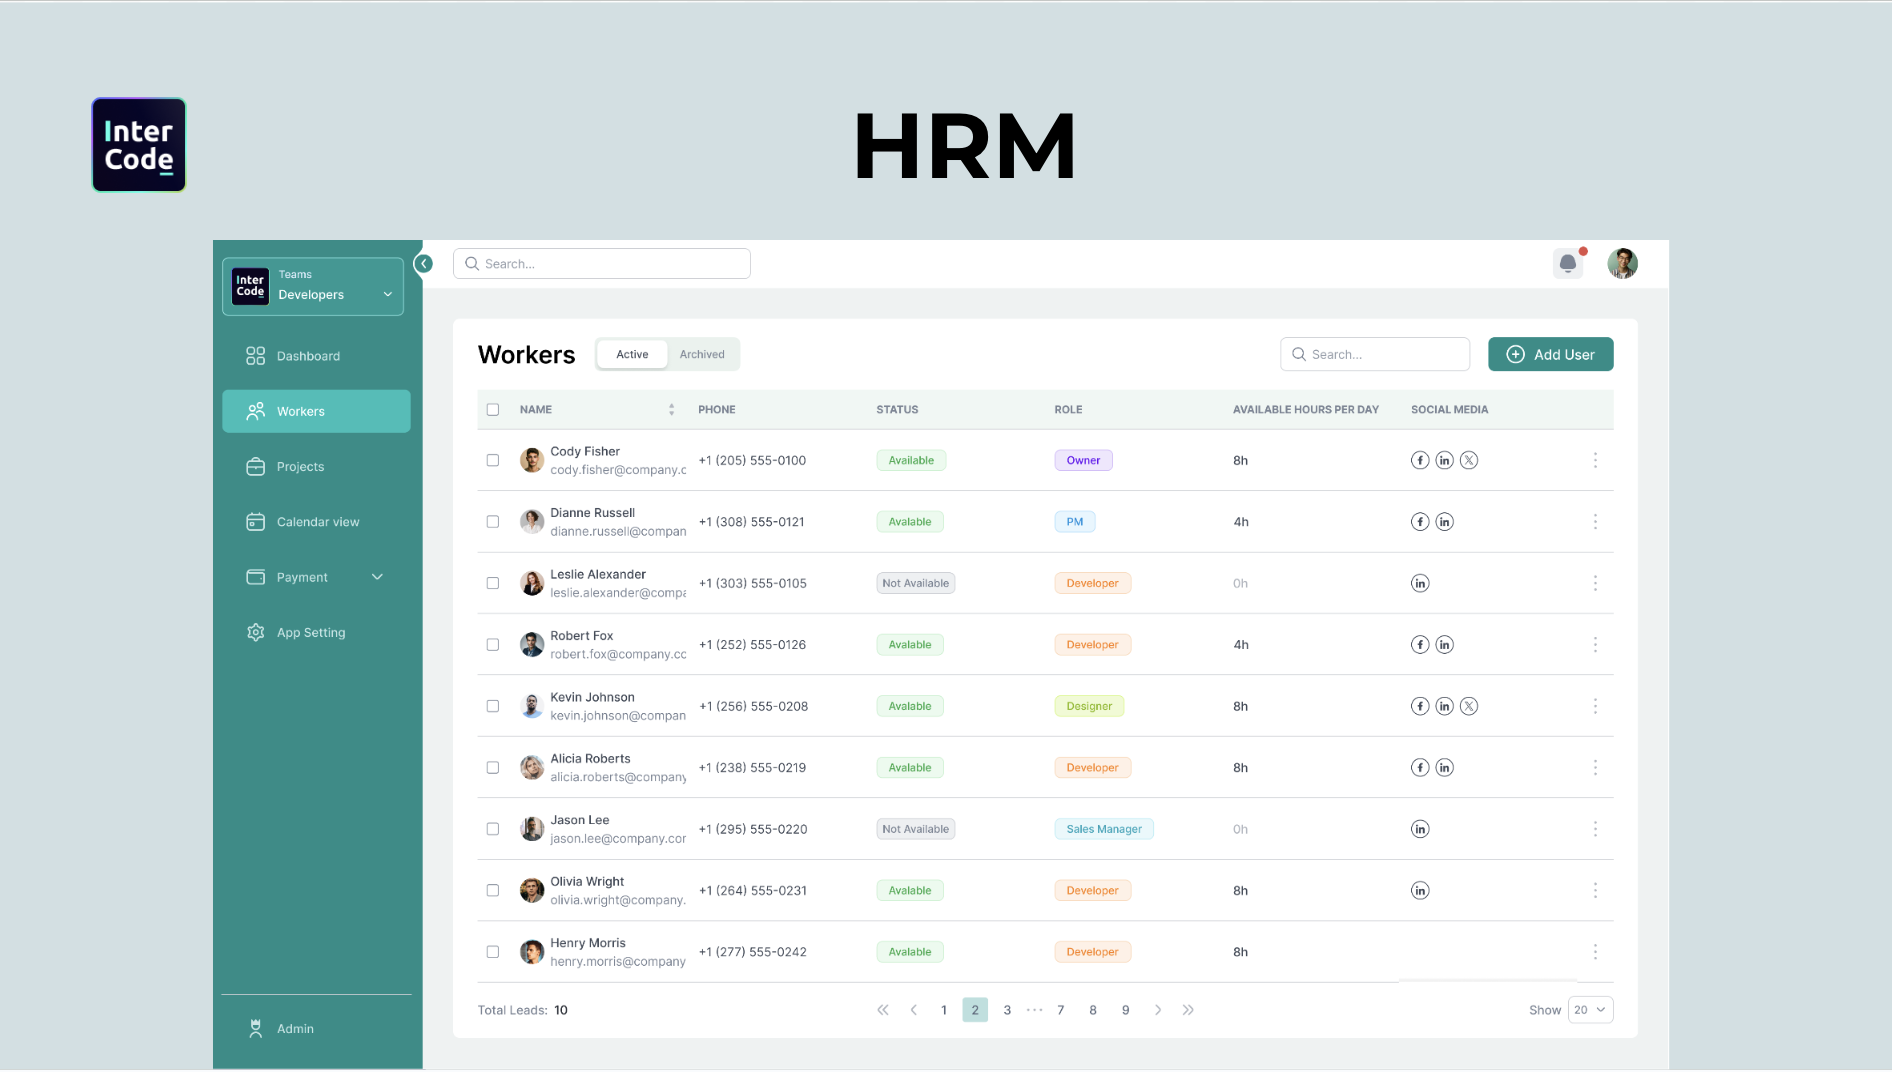
Task: Switch to the Archived workers tab
Action: pyautogui.click(x=702, y=353)
